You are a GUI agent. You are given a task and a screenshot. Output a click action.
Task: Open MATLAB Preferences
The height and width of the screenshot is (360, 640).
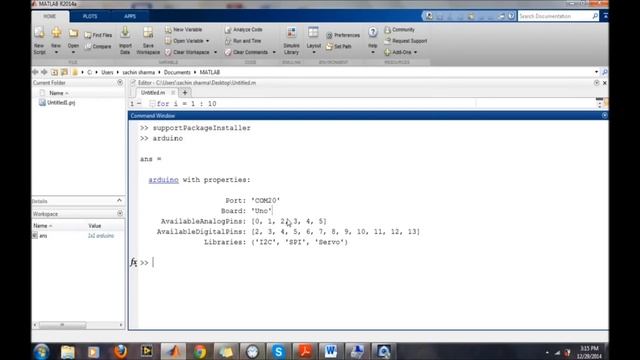343,35
